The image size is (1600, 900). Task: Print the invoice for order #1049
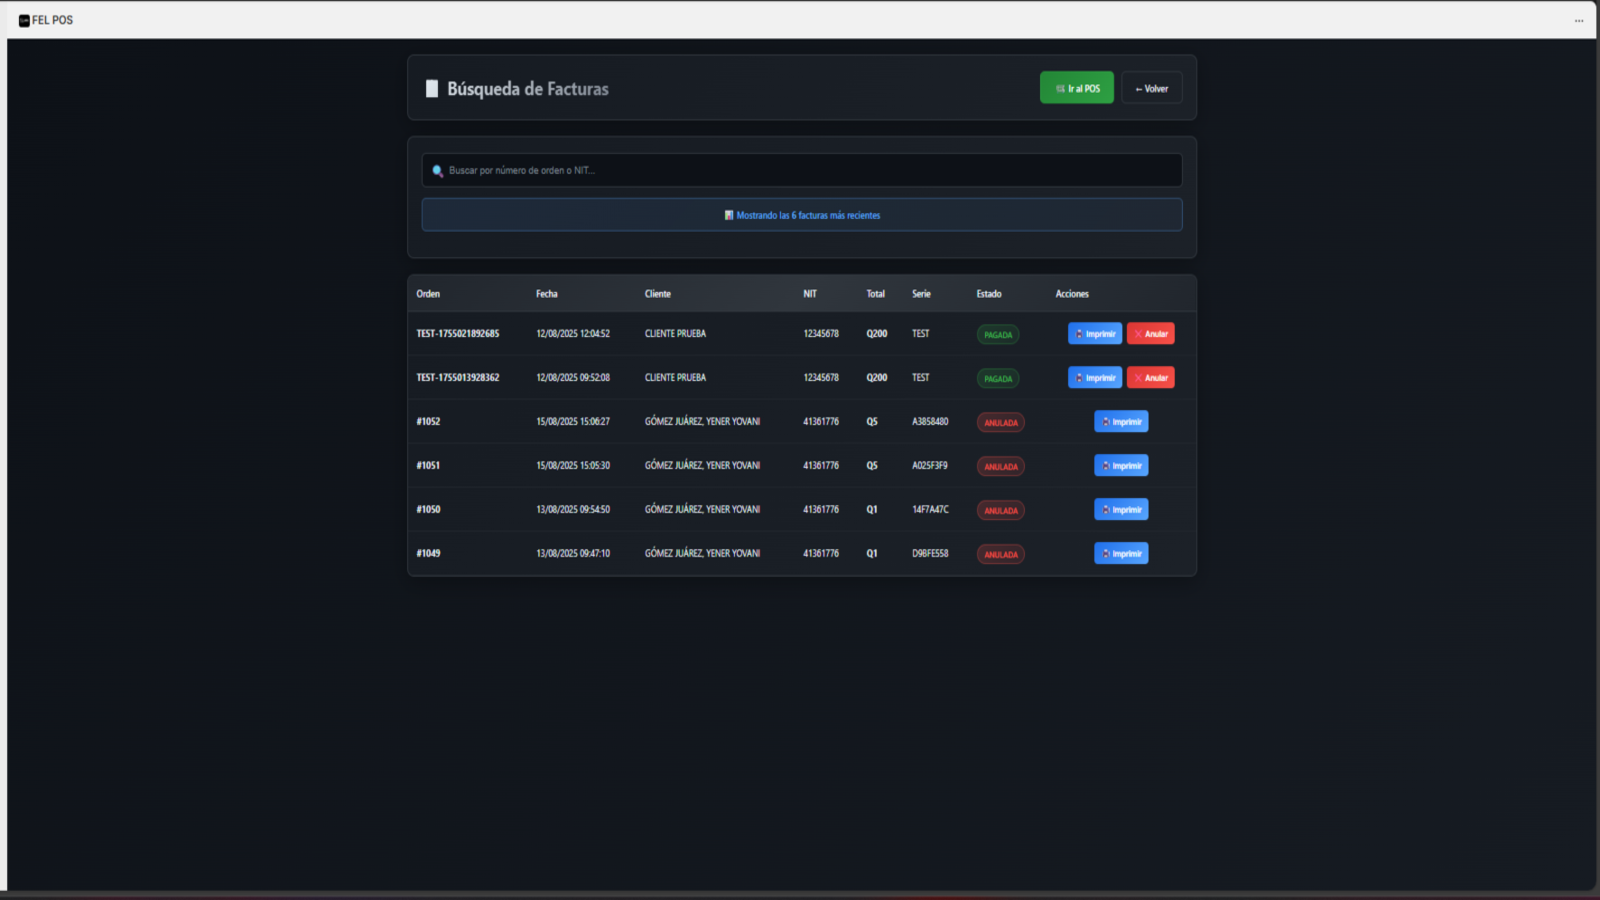(1121, 554)
